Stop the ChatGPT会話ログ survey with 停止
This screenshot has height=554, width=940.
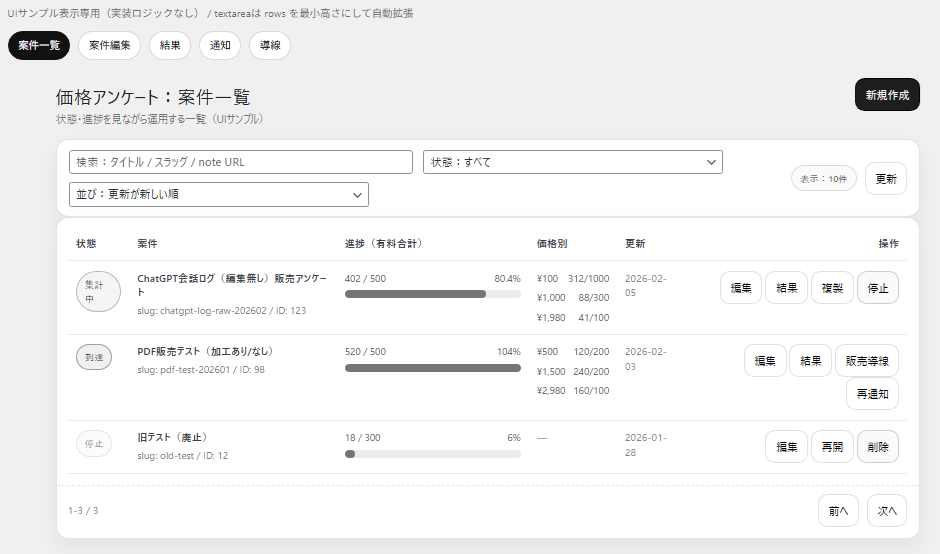(x=878, y=288)
